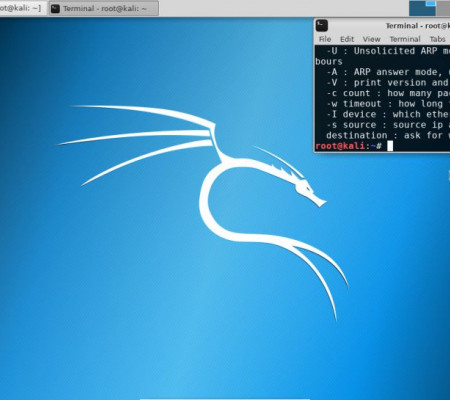Click the Terminal window title bar text
Screen dimensions: 450x400
click(418, 26)
